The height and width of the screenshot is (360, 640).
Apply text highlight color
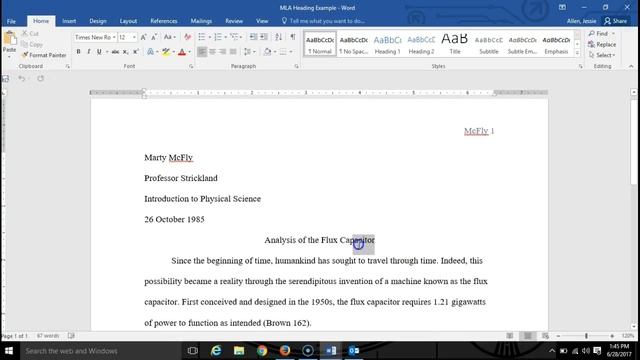(165, 52)
